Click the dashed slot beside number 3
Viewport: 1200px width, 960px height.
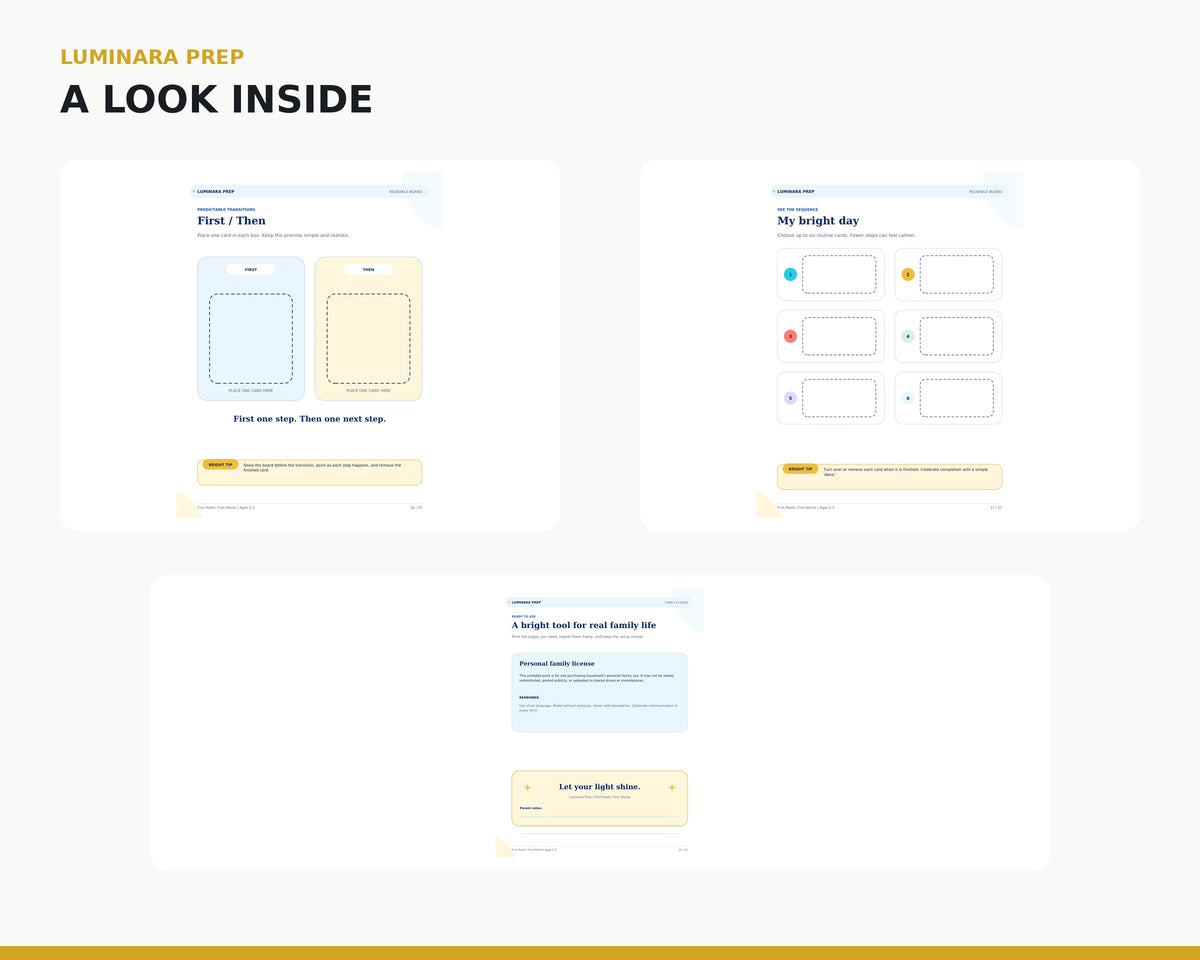coord(839,336)
